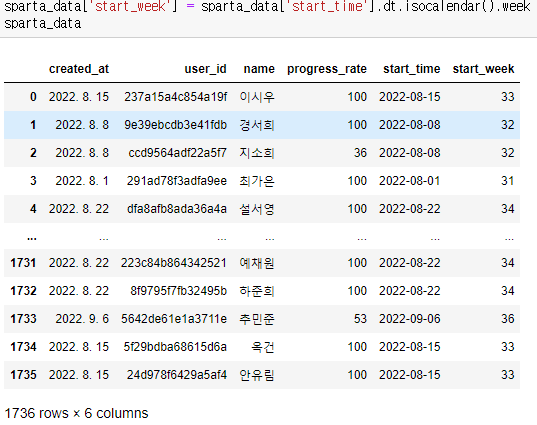Click row index 1733
Screen dimensions: 537x425
[x=23, y=319]
